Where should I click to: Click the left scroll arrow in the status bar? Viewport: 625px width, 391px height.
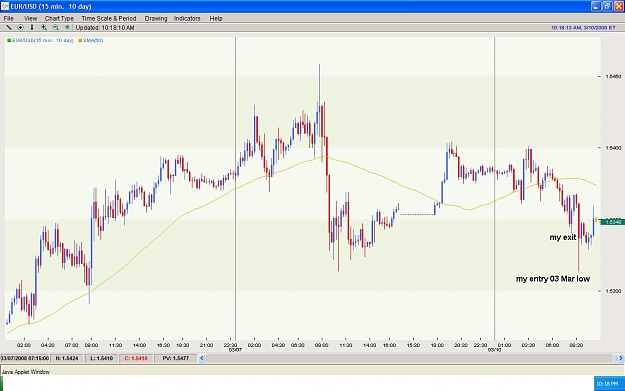(x=202, y=358)
